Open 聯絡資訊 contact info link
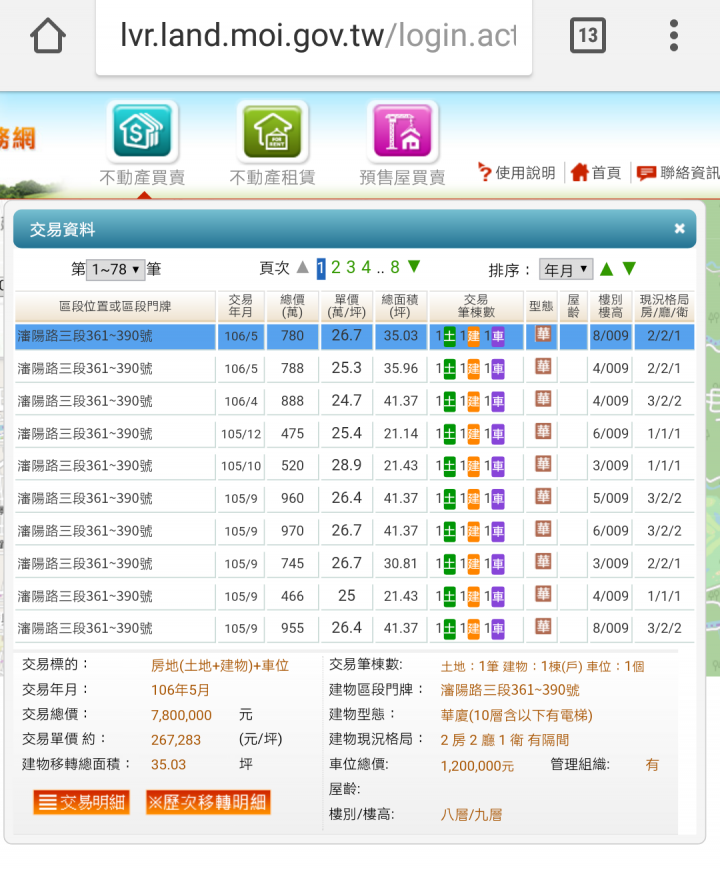The image size is (720, 870). [x=678, y=173]
